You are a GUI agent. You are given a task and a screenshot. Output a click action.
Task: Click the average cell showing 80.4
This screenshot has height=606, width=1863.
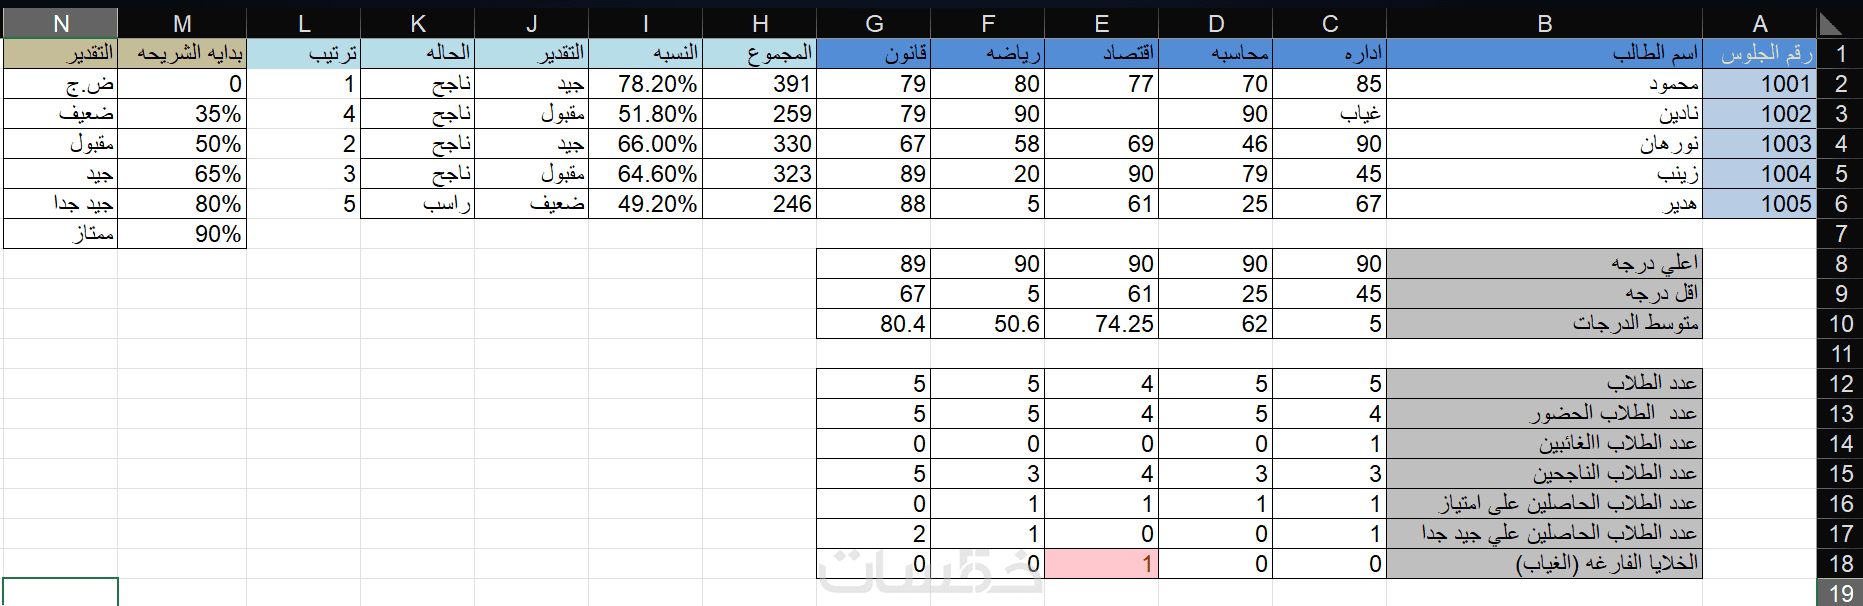(874, 324)
